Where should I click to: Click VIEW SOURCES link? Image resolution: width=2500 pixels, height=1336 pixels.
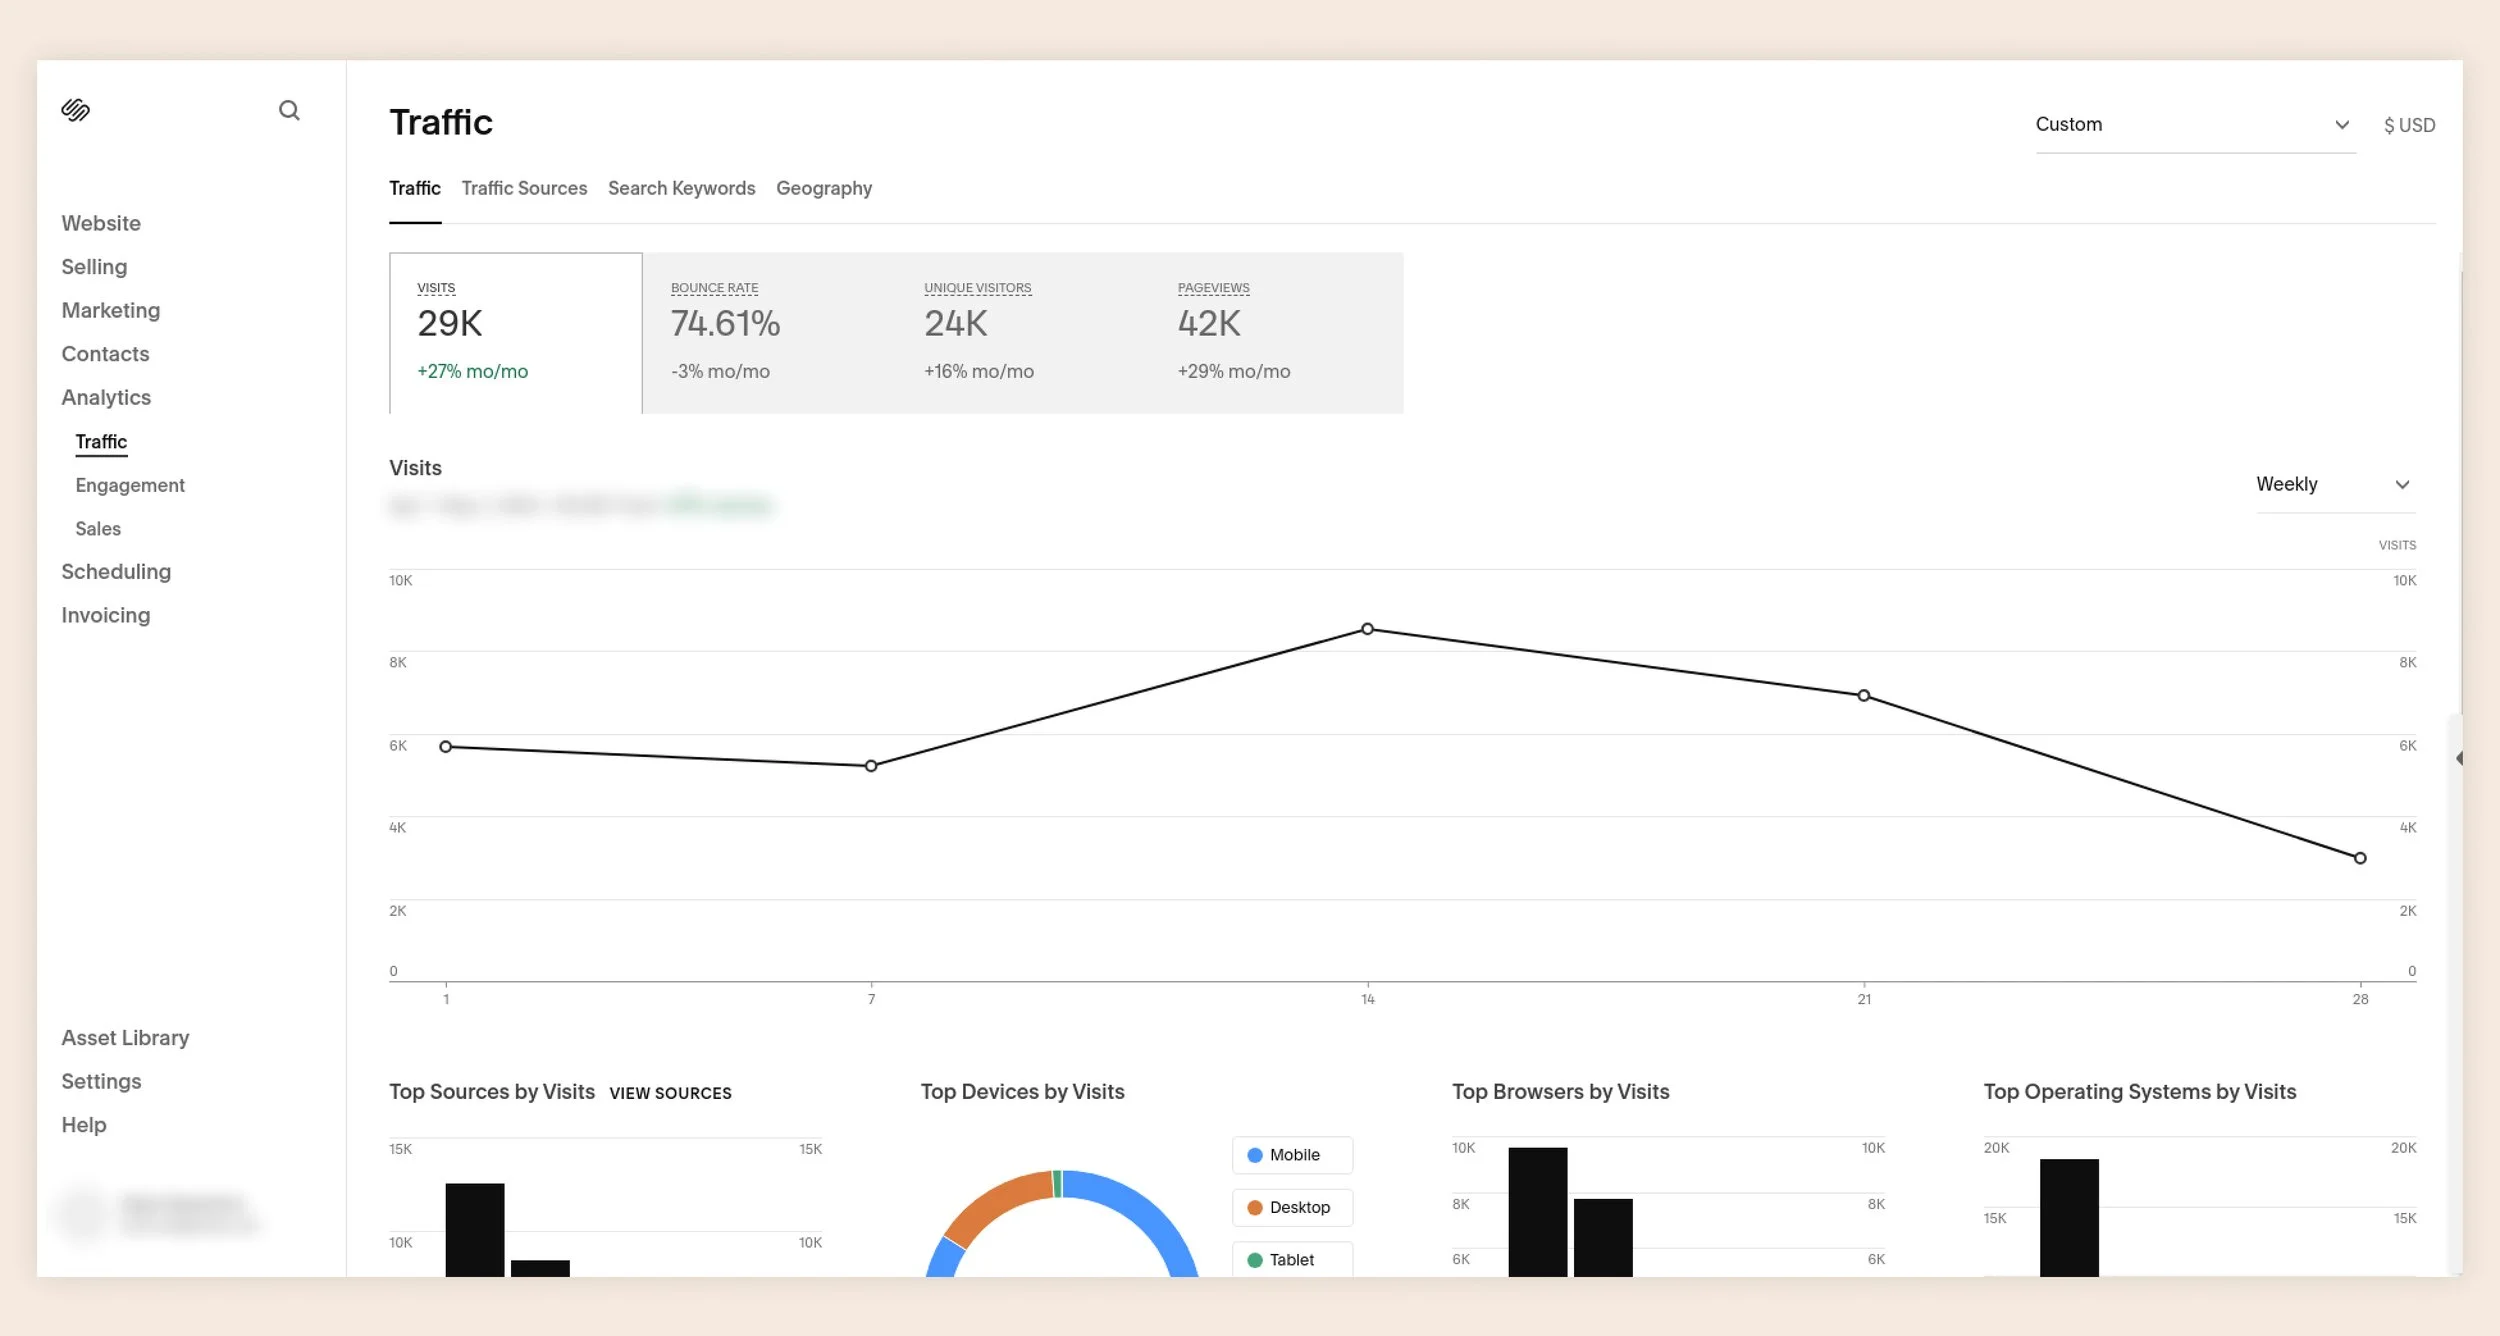coord(670,1092)
